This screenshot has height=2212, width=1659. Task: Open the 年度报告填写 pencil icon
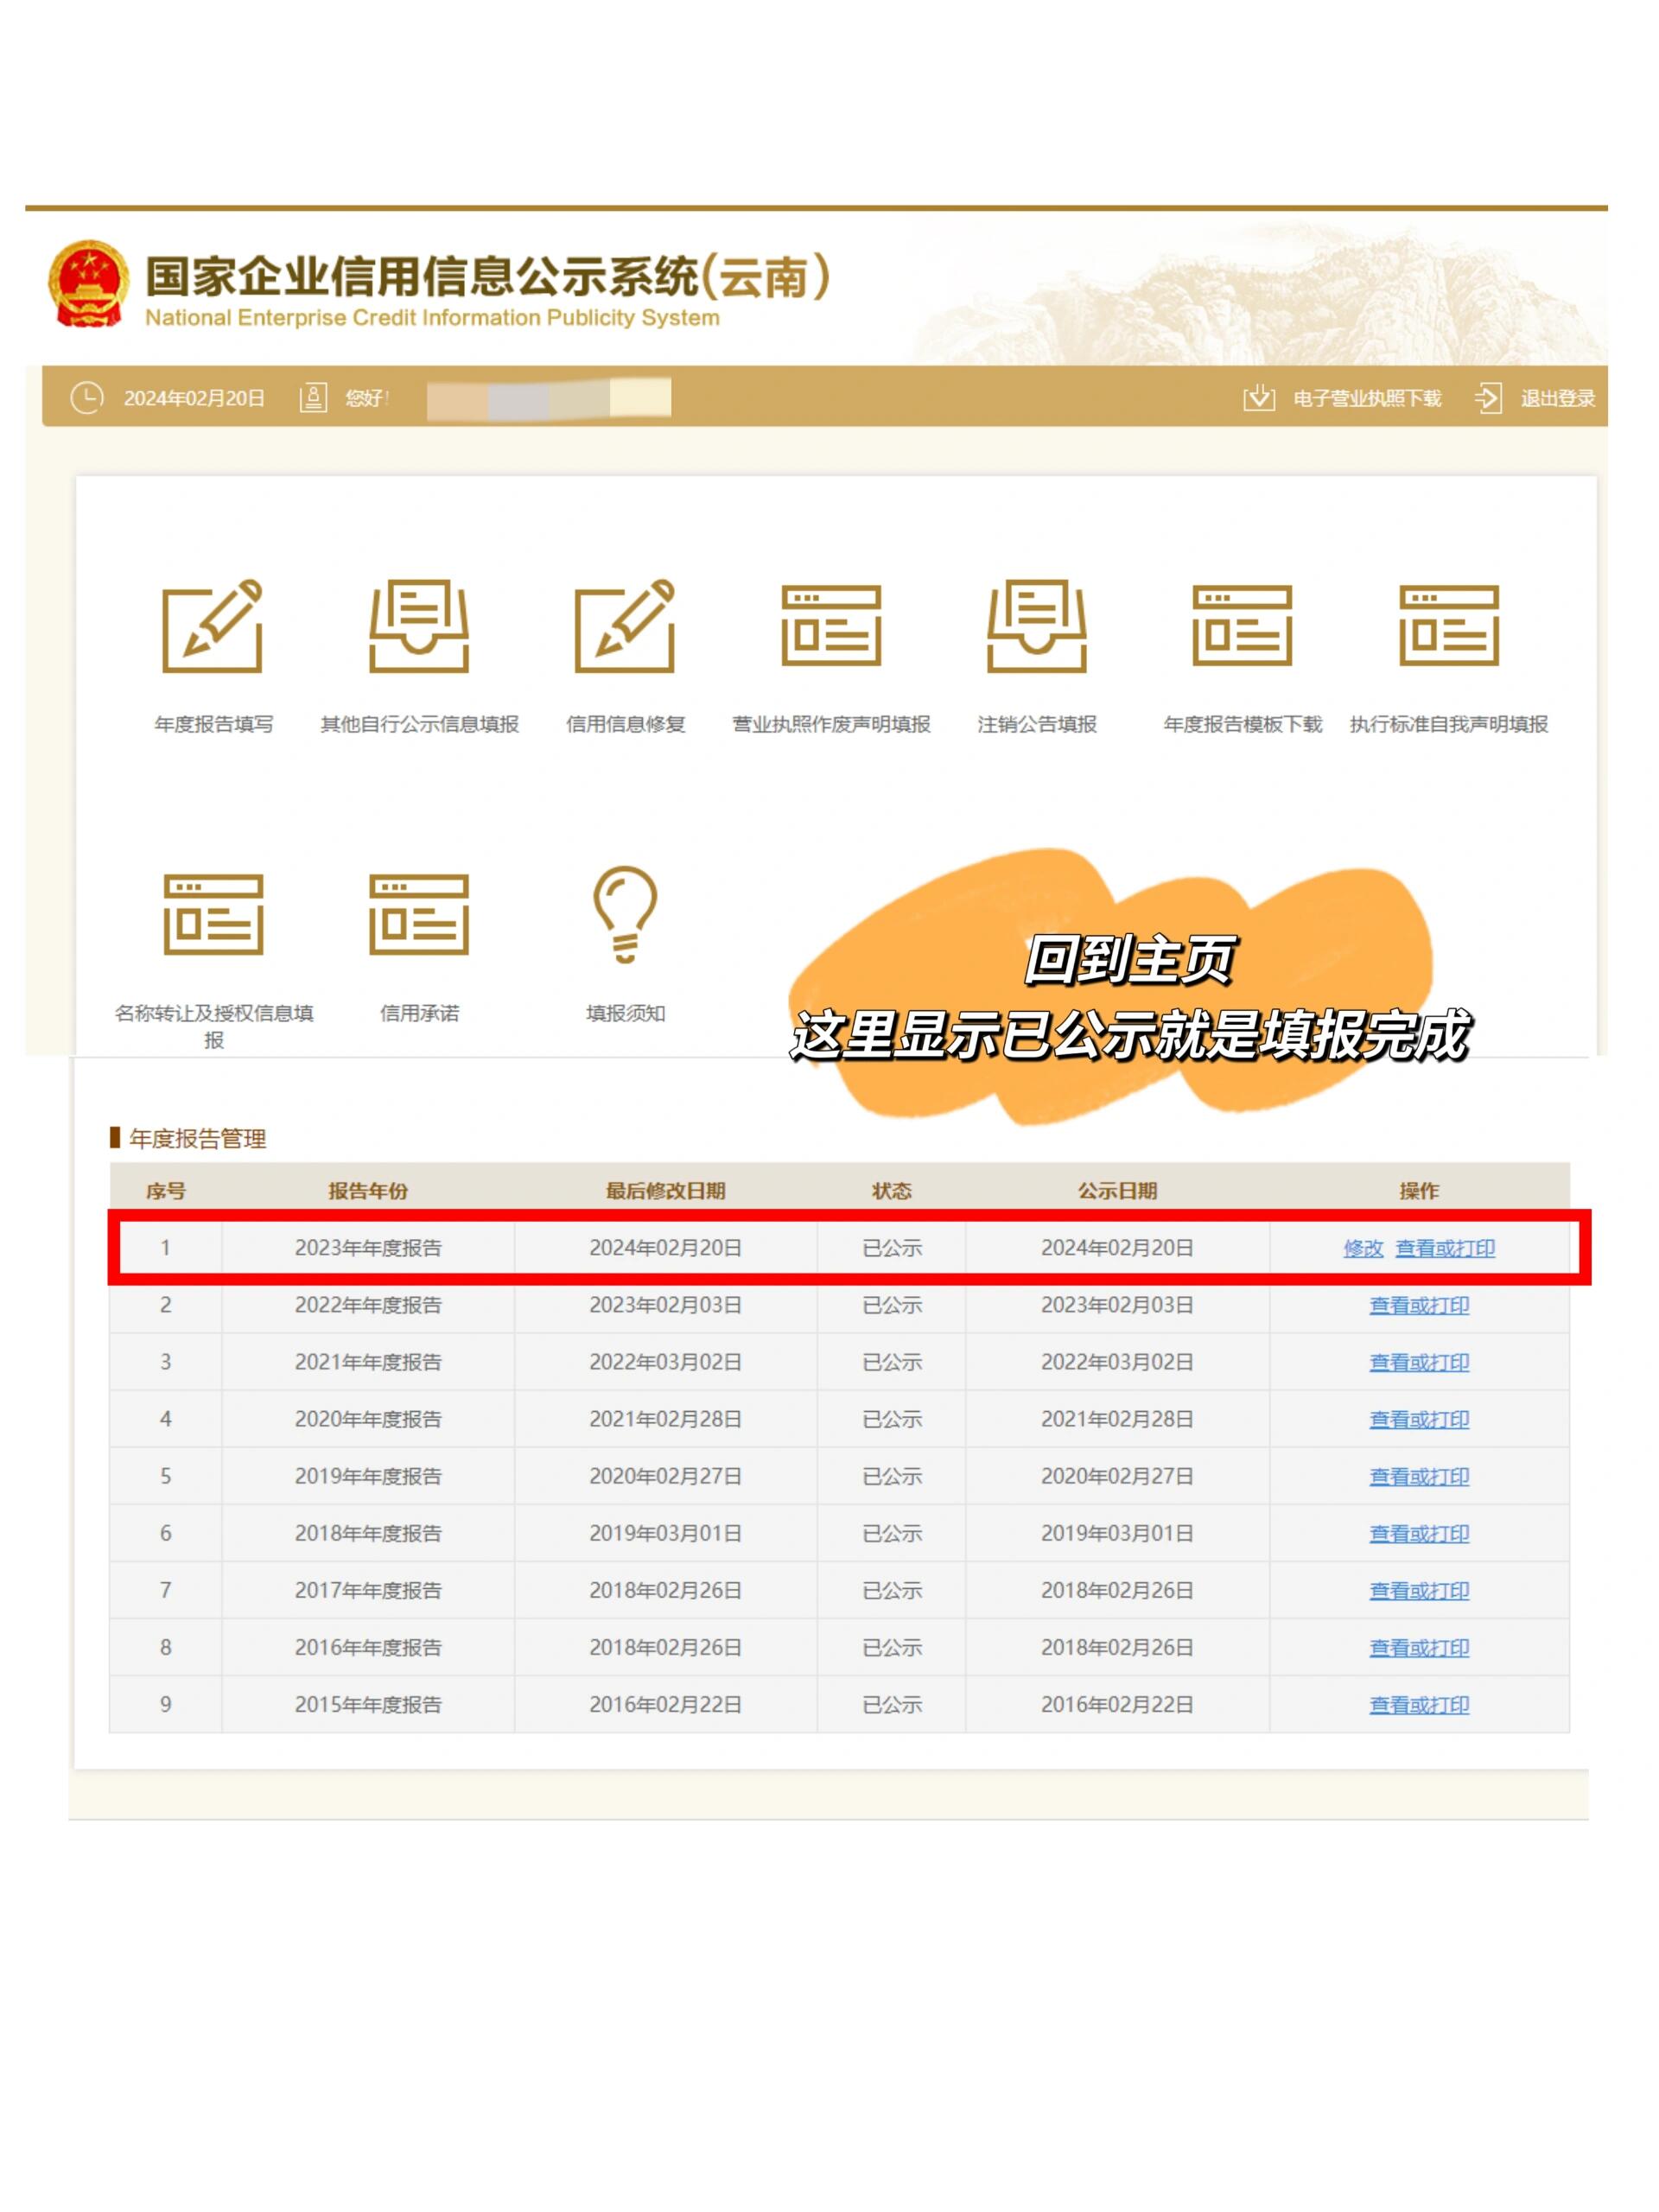click(x=212, y=626)
